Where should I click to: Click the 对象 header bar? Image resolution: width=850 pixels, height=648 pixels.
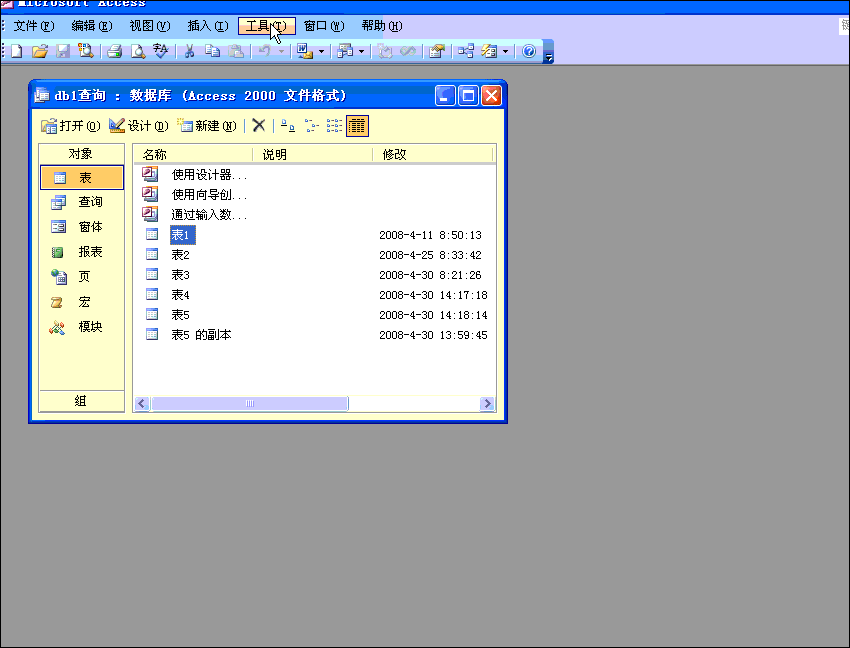pyautogui.click(x=81, y=154)
